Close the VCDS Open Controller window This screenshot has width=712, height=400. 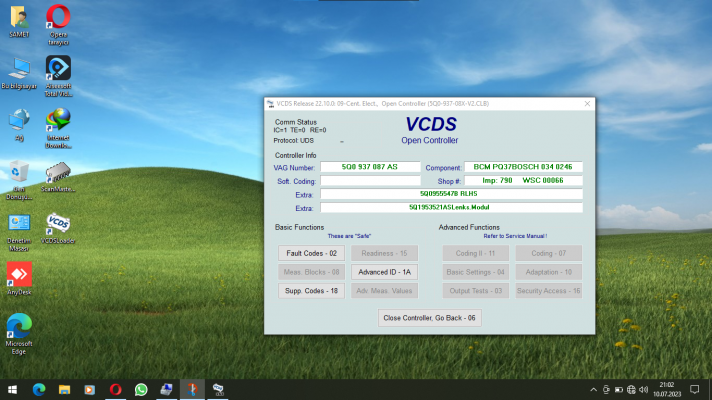587,104
